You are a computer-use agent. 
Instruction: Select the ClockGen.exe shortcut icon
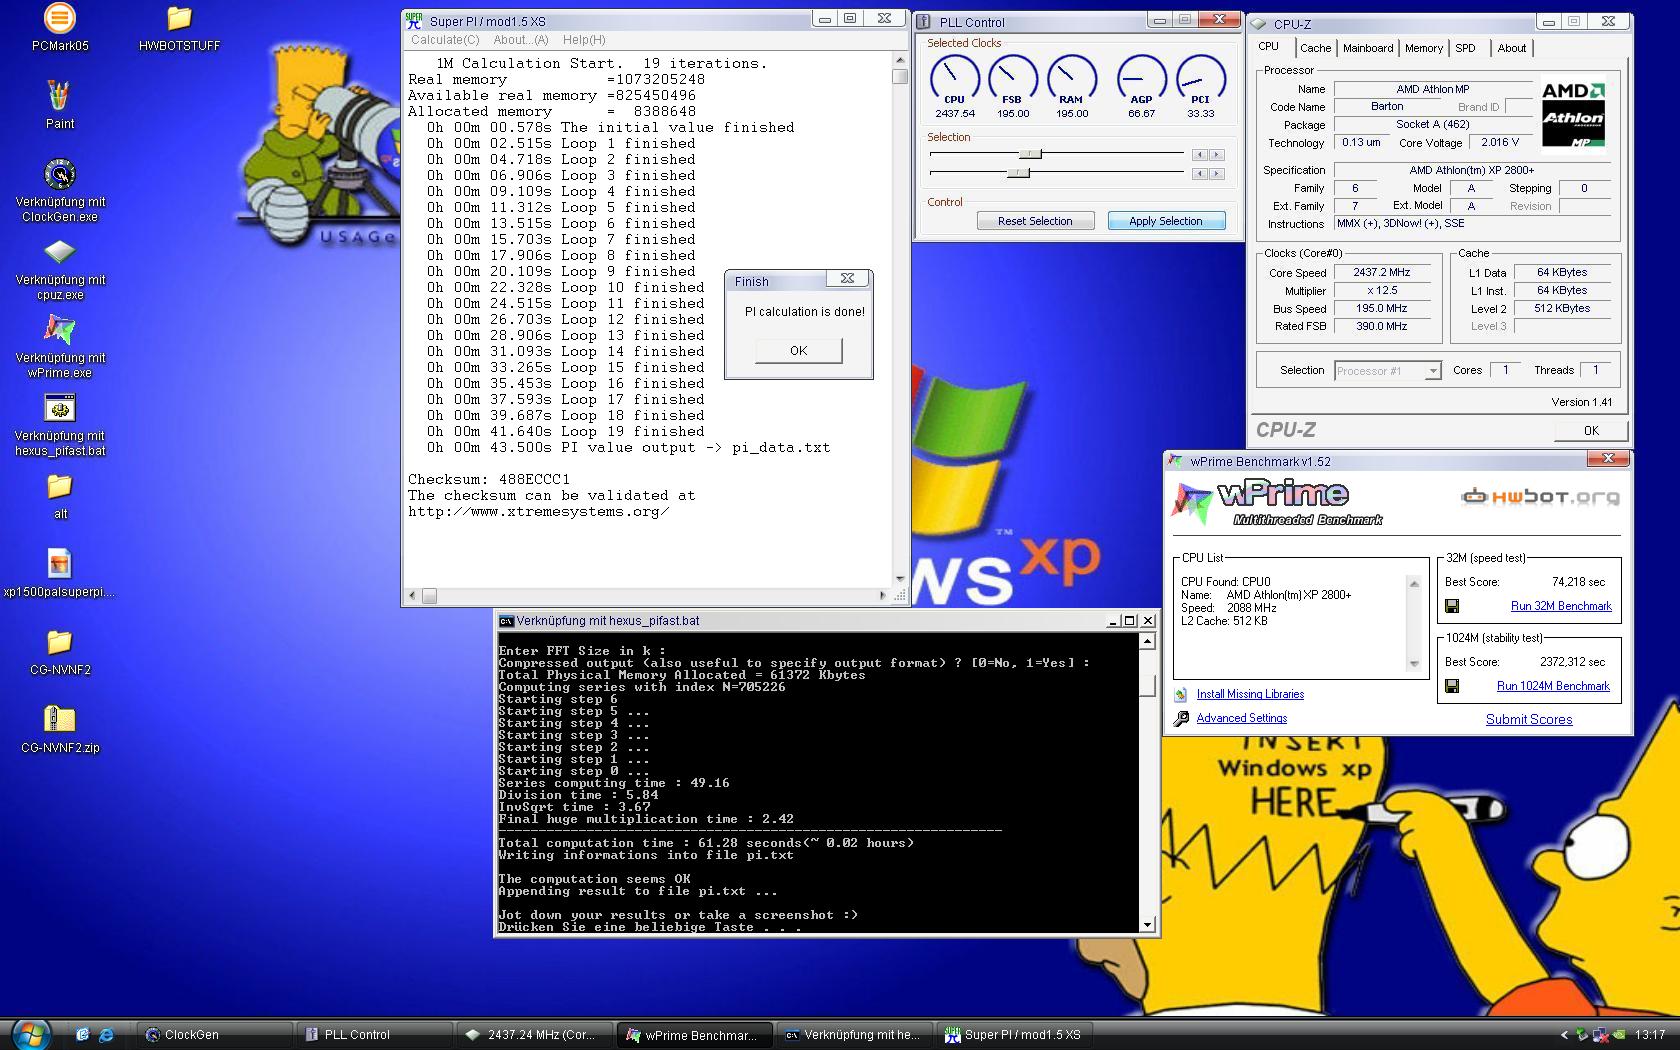point(60,174)
